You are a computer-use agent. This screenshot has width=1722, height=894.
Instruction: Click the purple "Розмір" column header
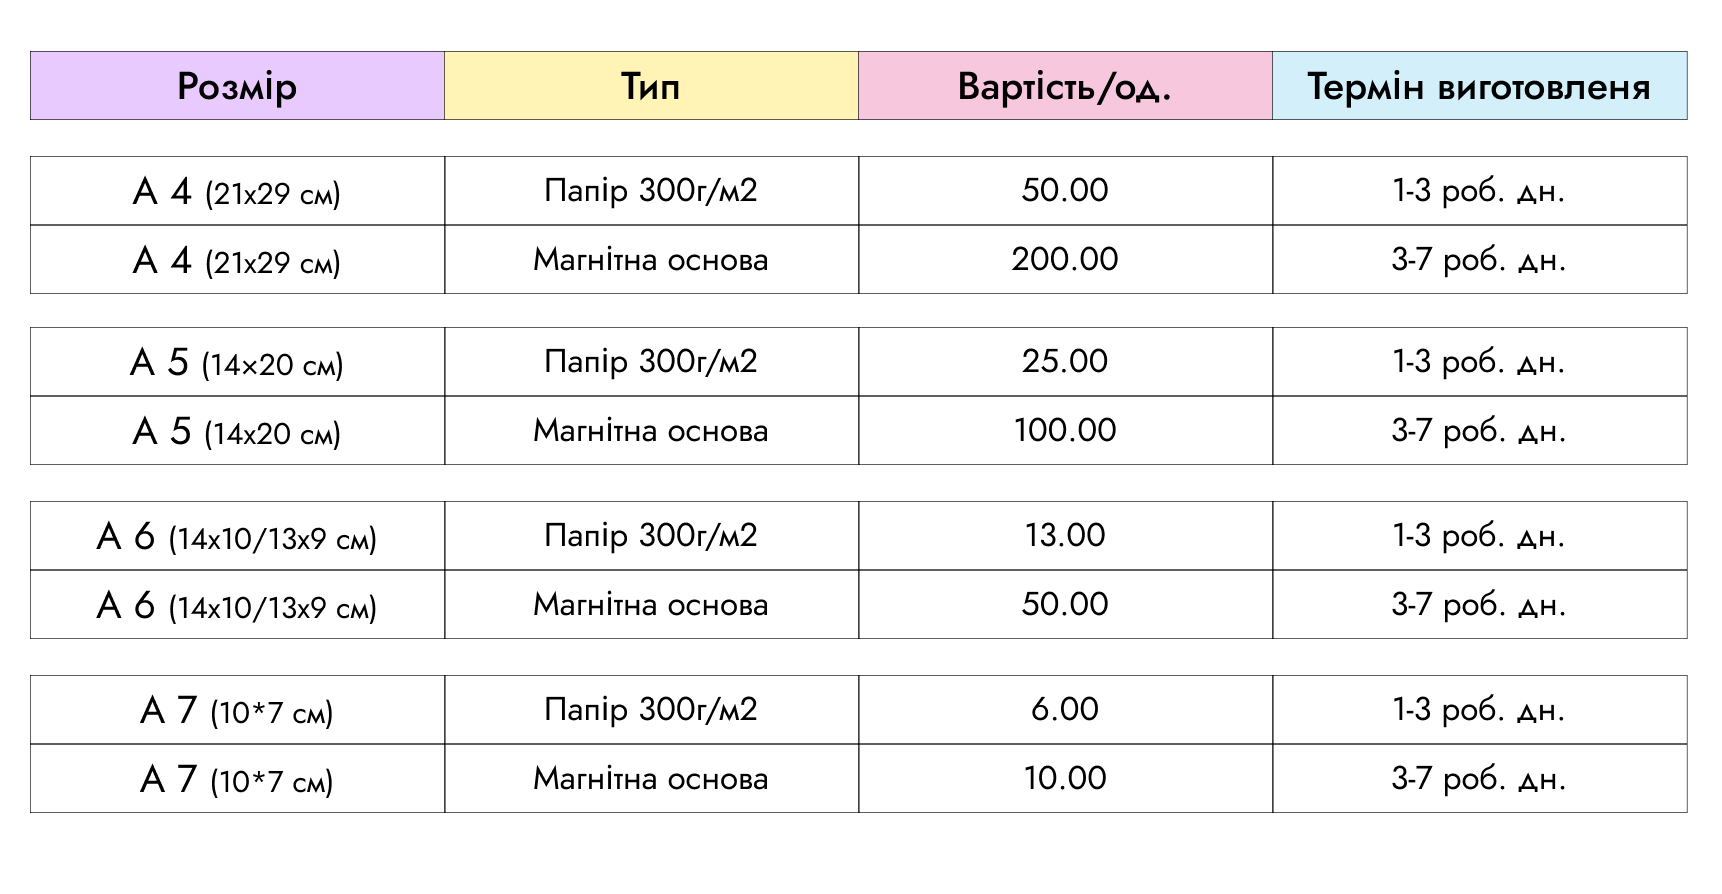[237, 87]
